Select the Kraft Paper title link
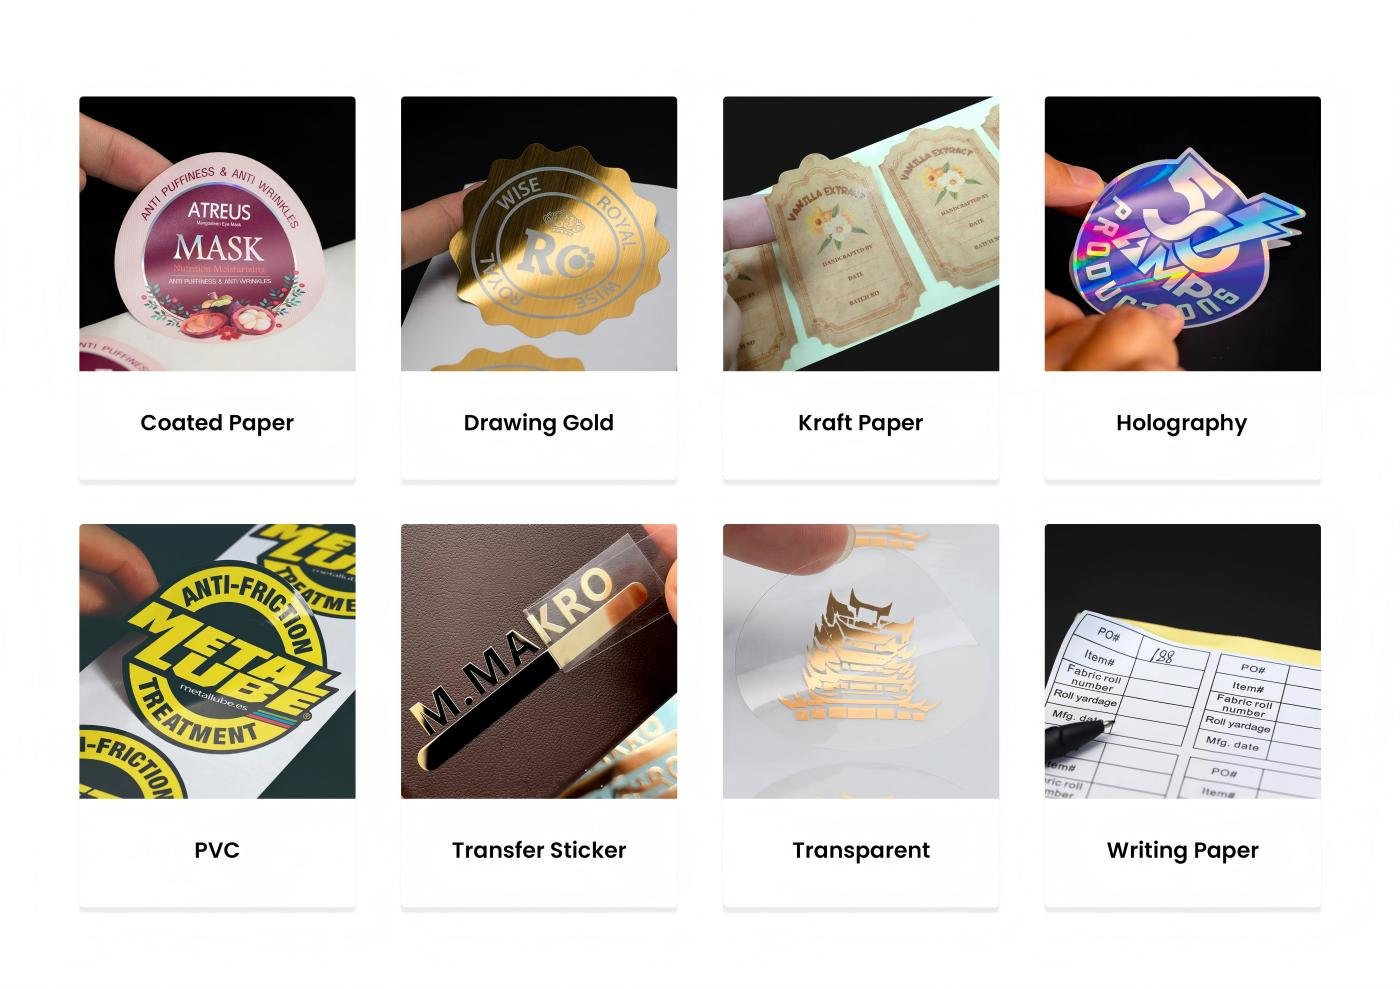 [861, 423]
